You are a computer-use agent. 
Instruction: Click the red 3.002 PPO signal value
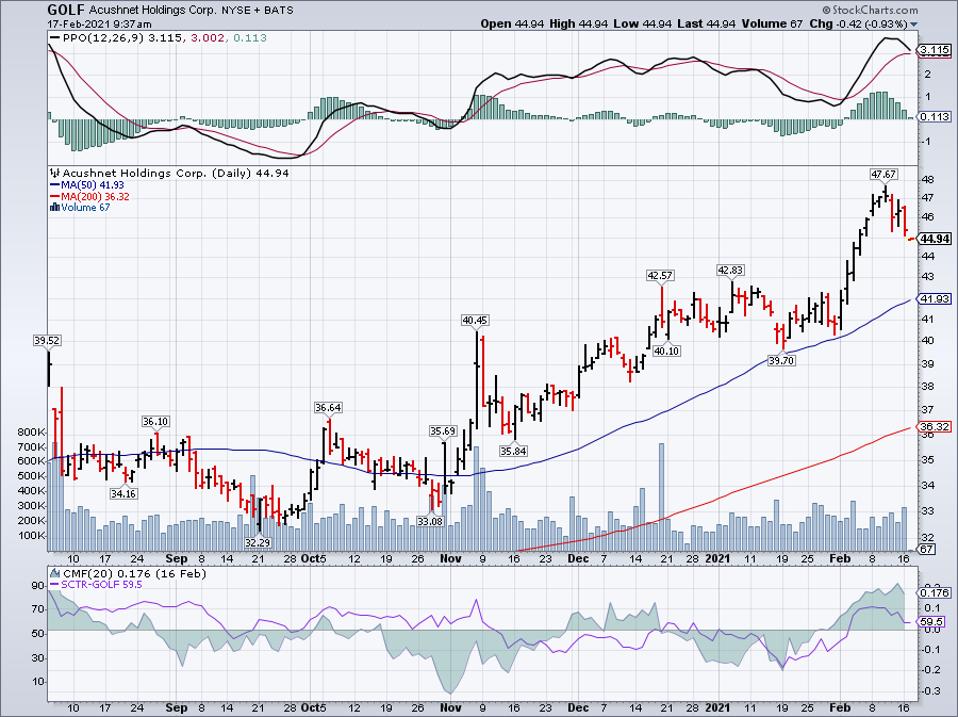[x=208, y=38]
